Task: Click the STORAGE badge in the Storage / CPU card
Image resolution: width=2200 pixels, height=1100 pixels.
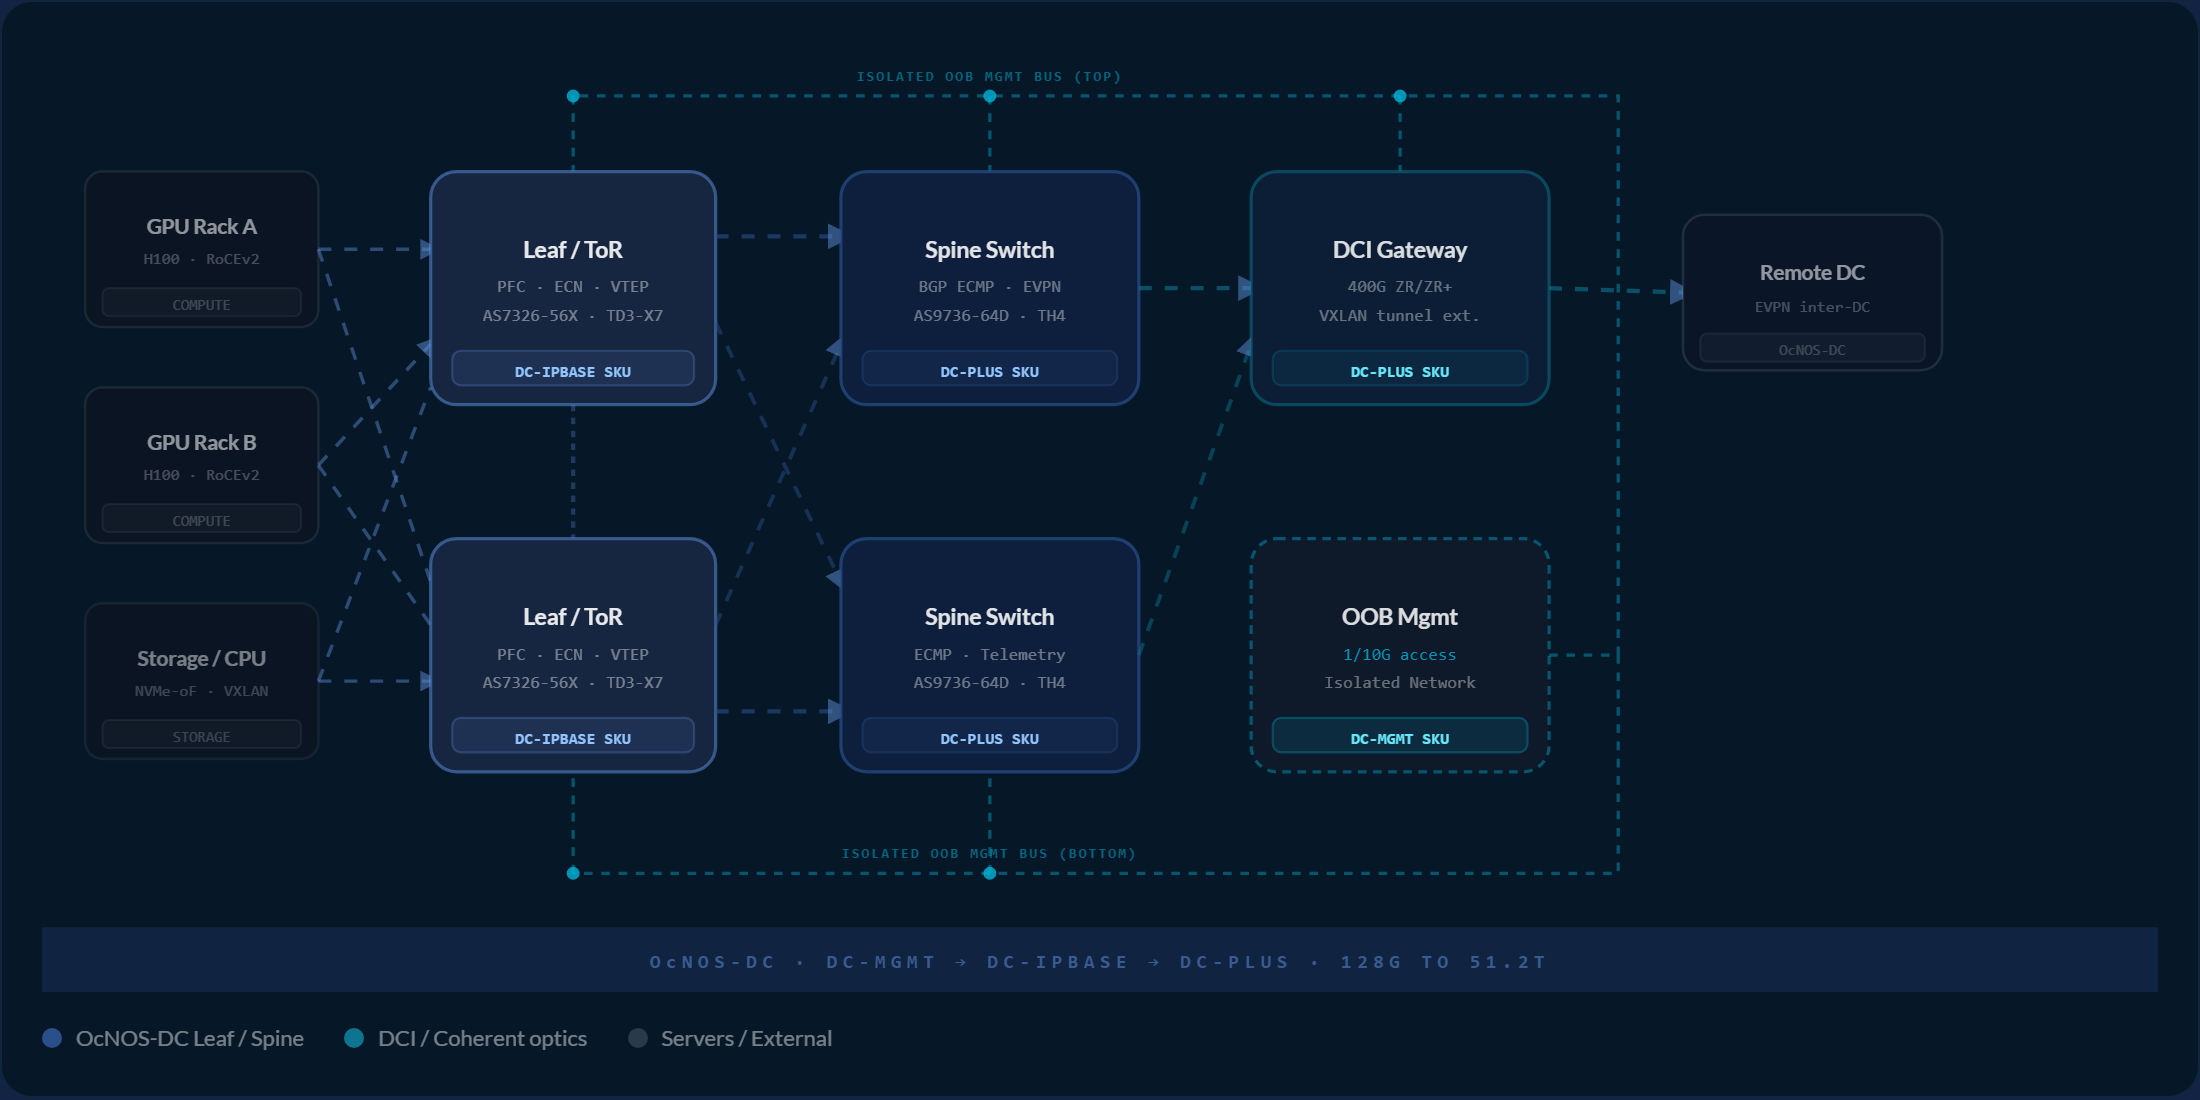Action: click(x=201, y=735)
